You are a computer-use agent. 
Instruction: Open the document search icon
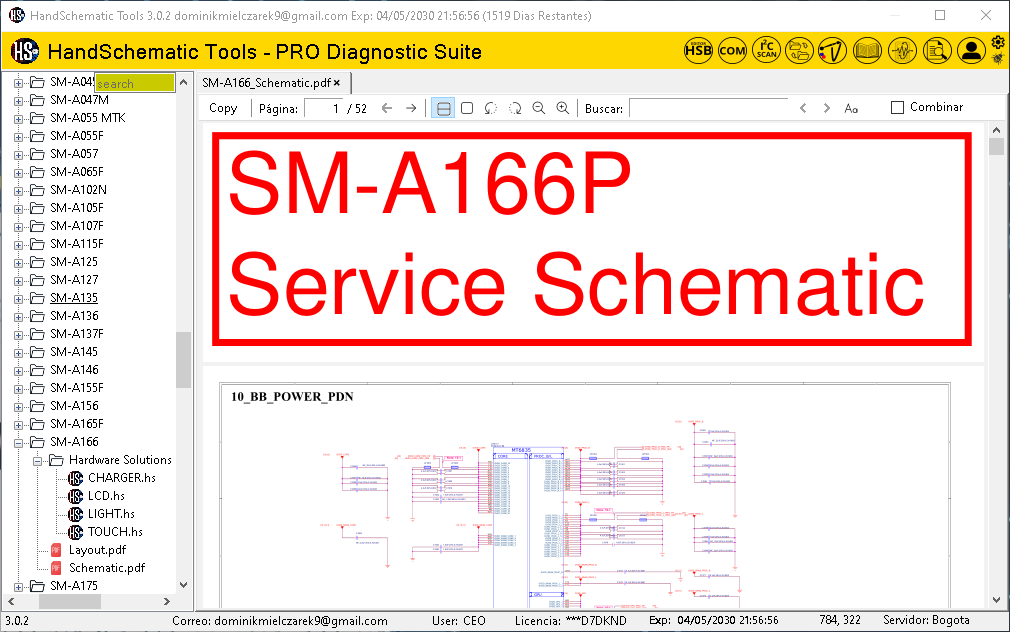tap(937, 50)
